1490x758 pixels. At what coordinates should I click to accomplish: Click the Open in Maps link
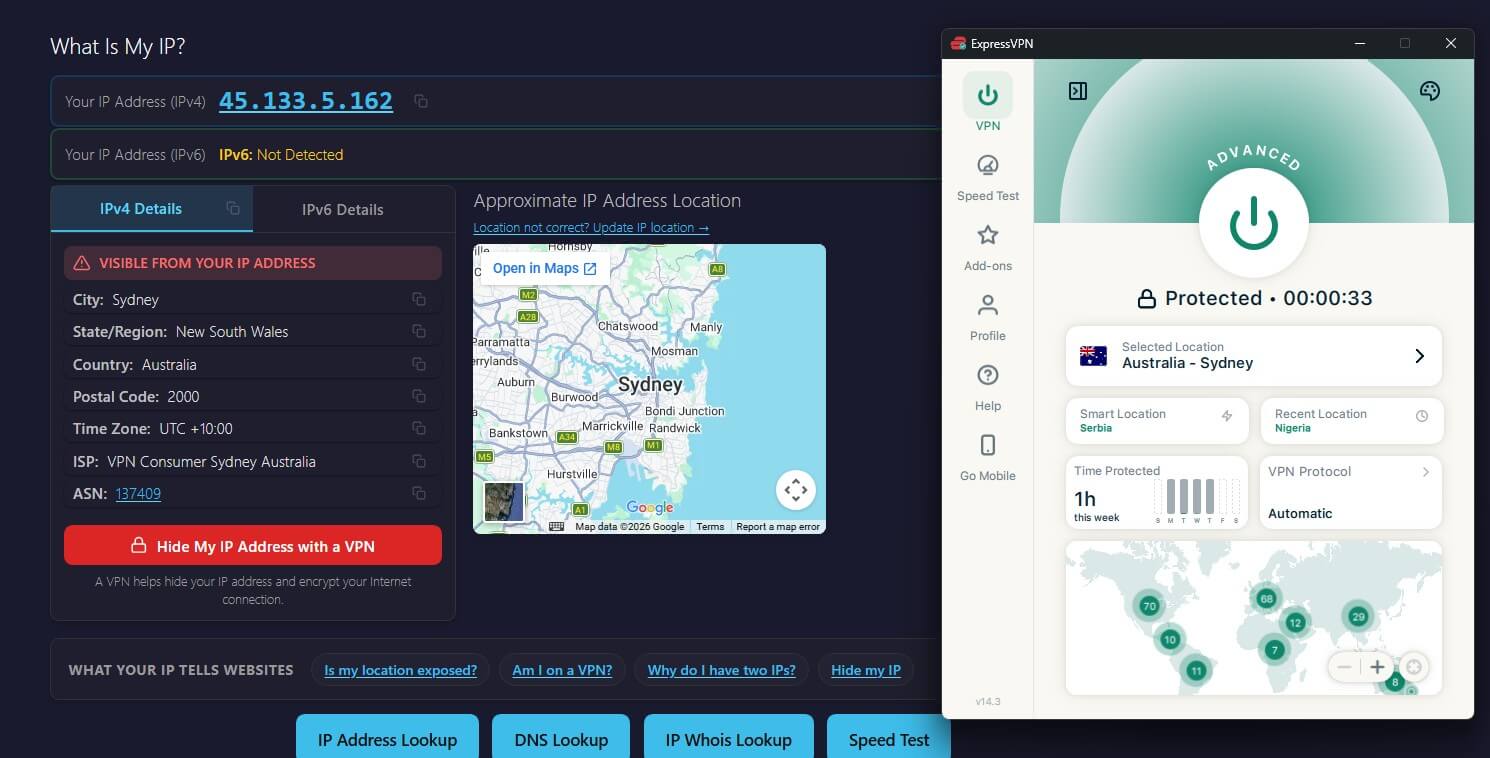[x=544, y=268]
